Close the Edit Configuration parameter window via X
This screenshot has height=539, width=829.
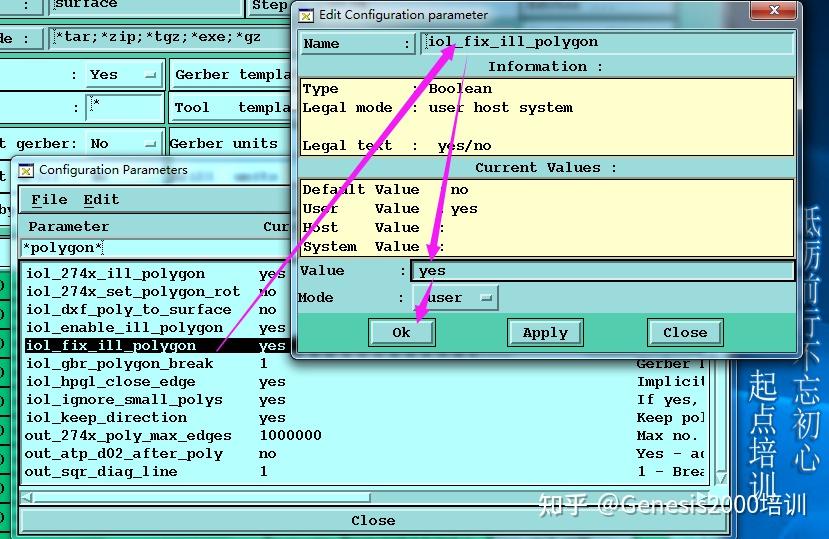tap(774, 10)
